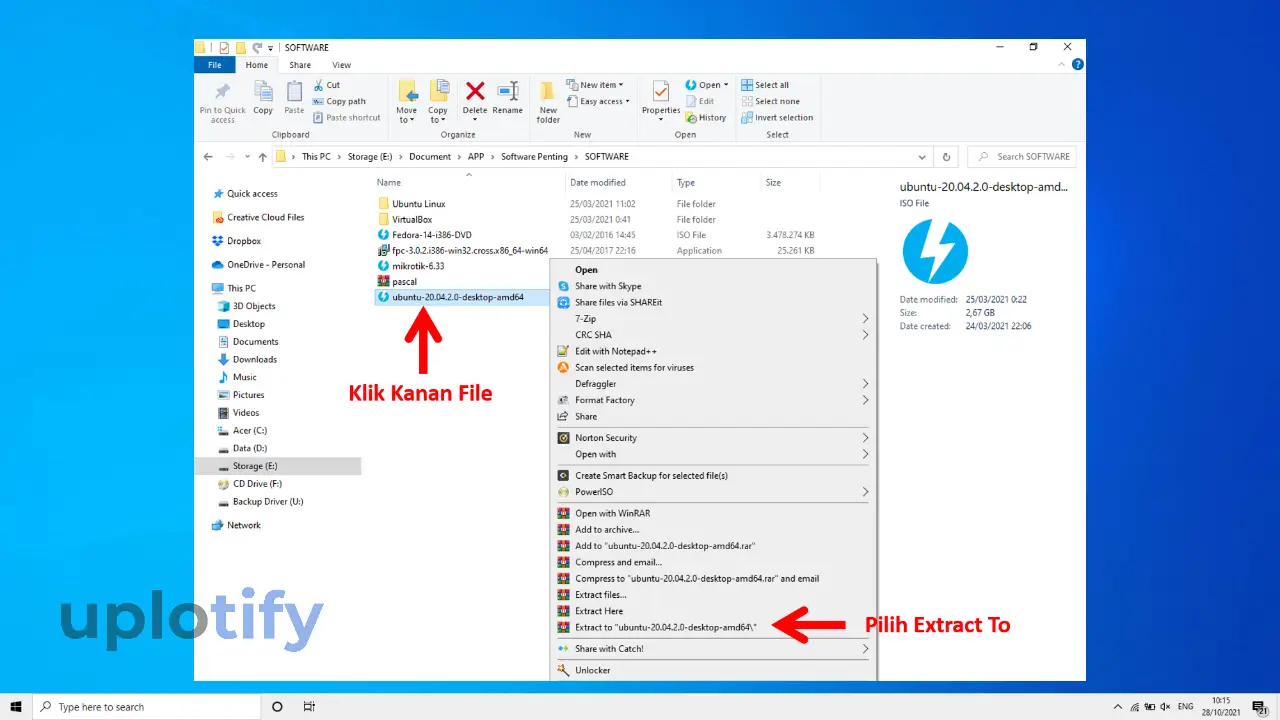The height and width of the screenshot is (720, 1280).
Task: Open the Copy to dropdown
Action: [438, 102]
